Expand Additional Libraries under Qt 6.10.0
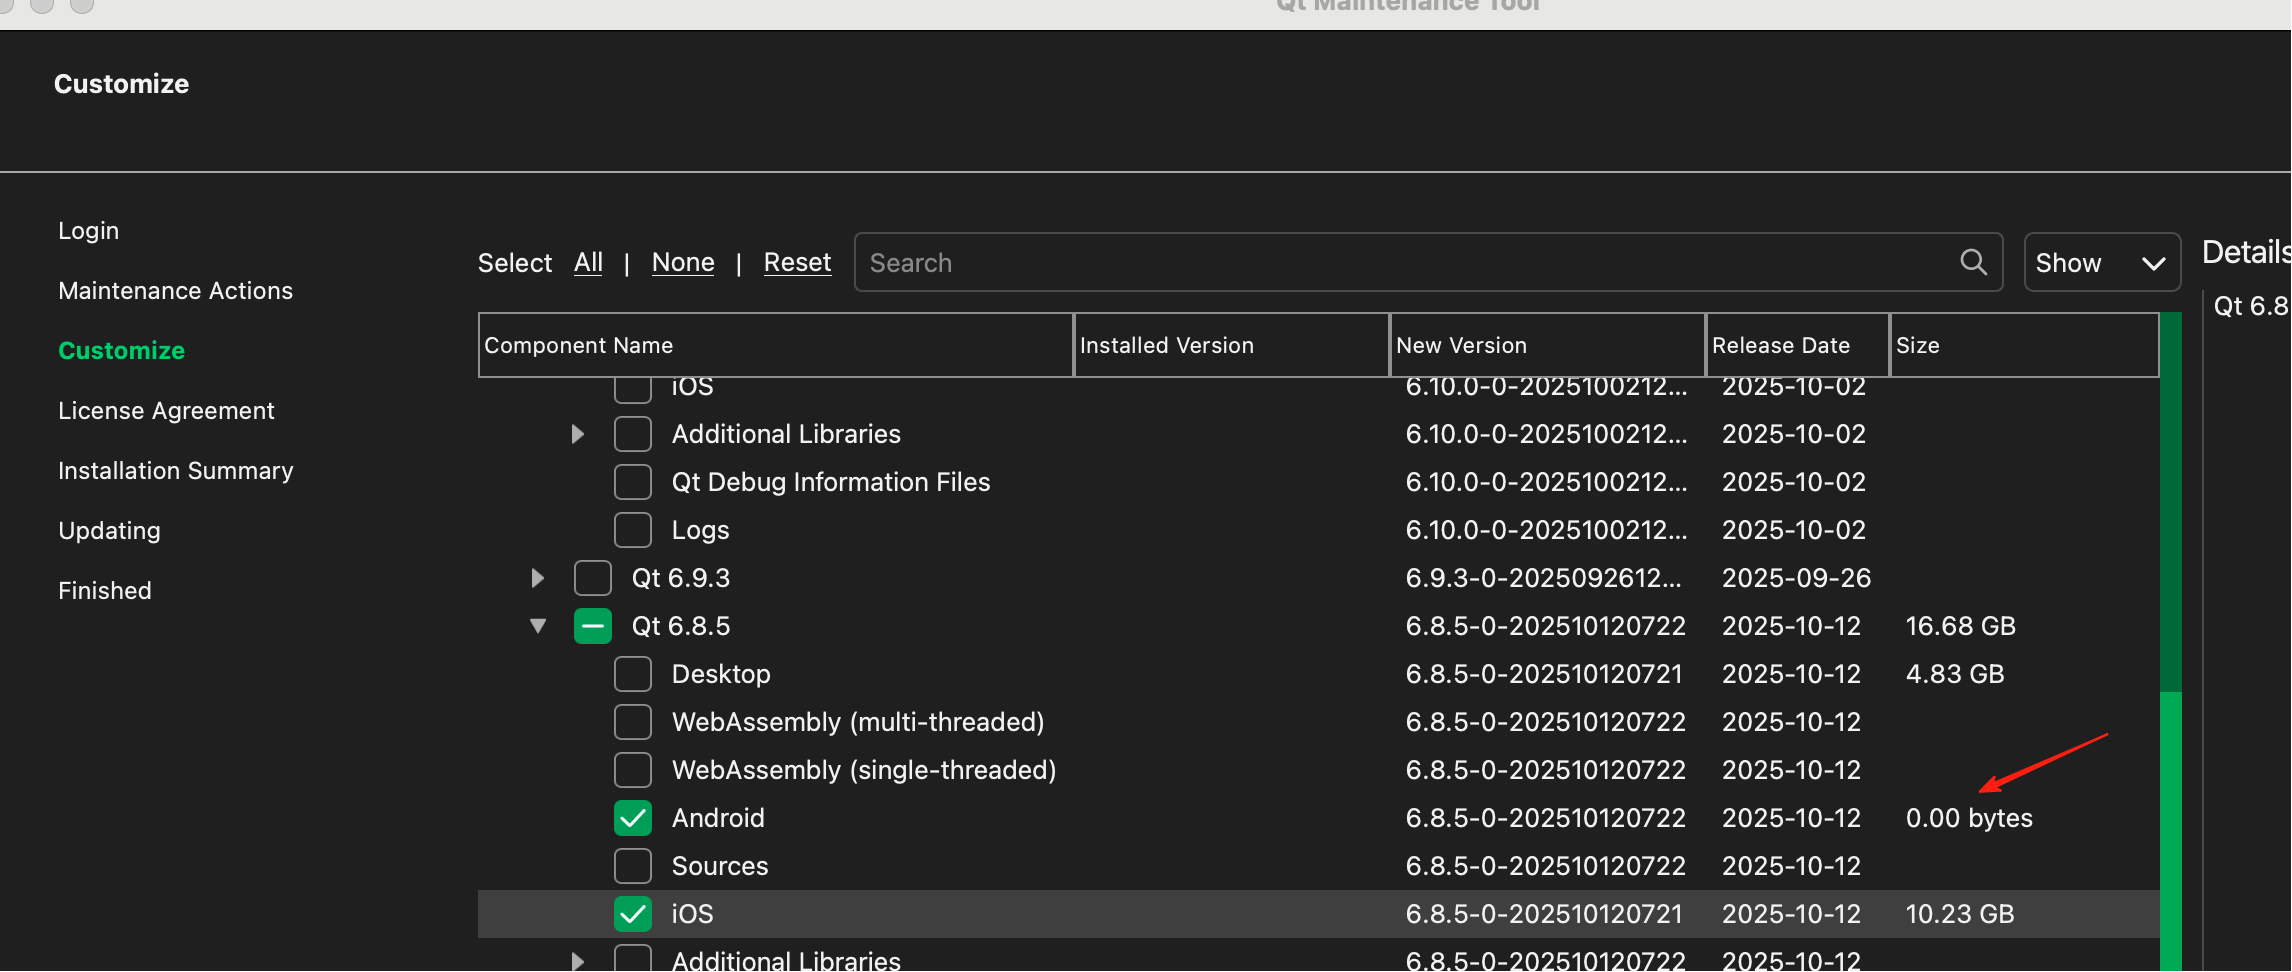 (x=578, y=434)
